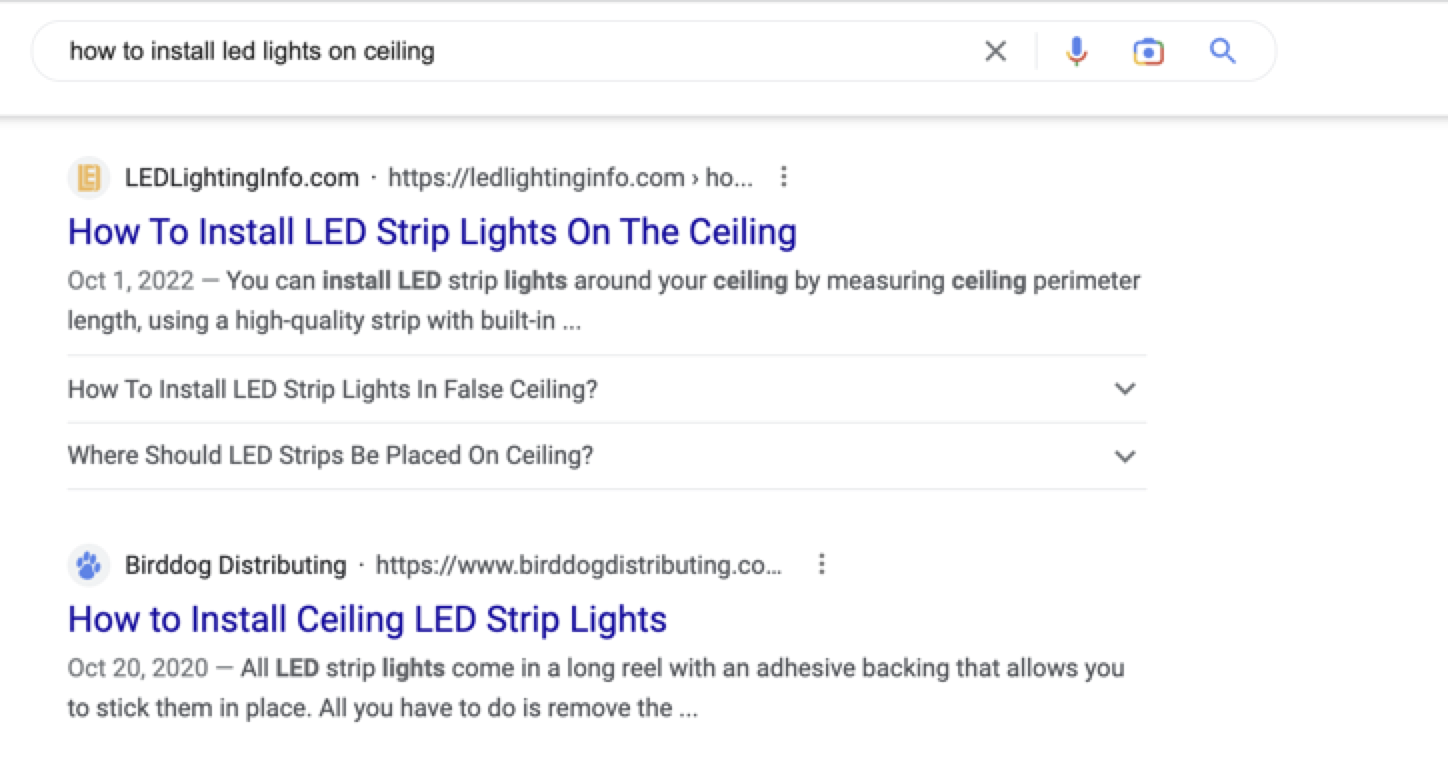Expand 'How To Install LED Strip Lights In False Ceiling?'
Screen dimensions: 1448x766
[x=1124, y=390]
